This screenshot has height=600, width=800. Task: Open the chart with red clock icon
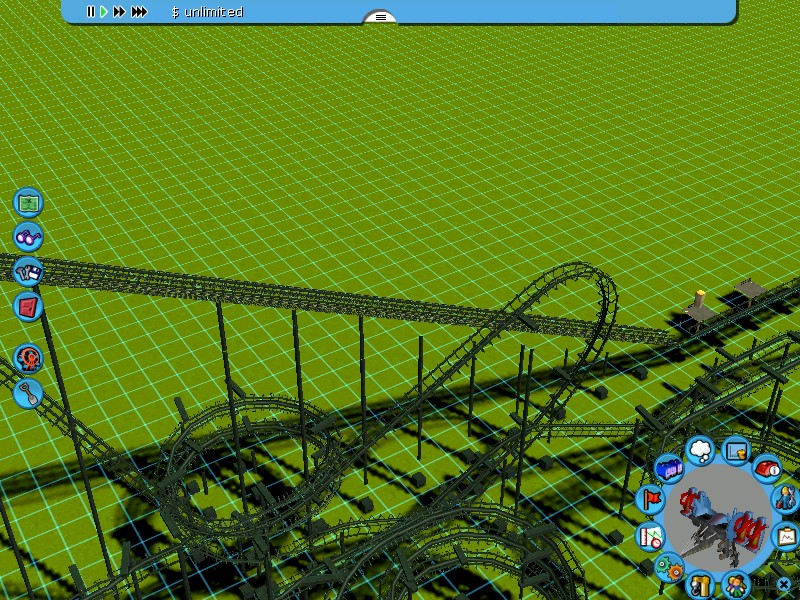pyautogui.click(x=650, y=536)
